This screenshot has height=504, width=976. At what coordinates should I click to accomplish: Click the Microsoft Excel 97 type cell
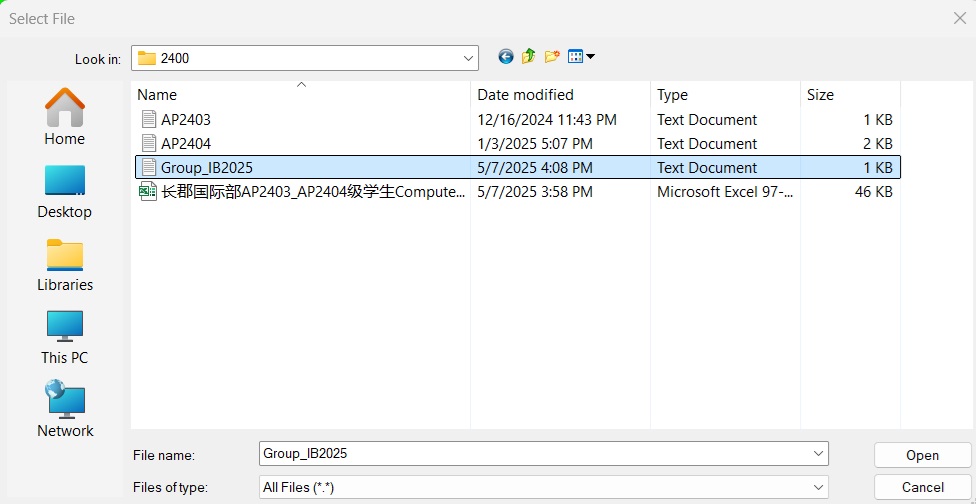(725, 192)
